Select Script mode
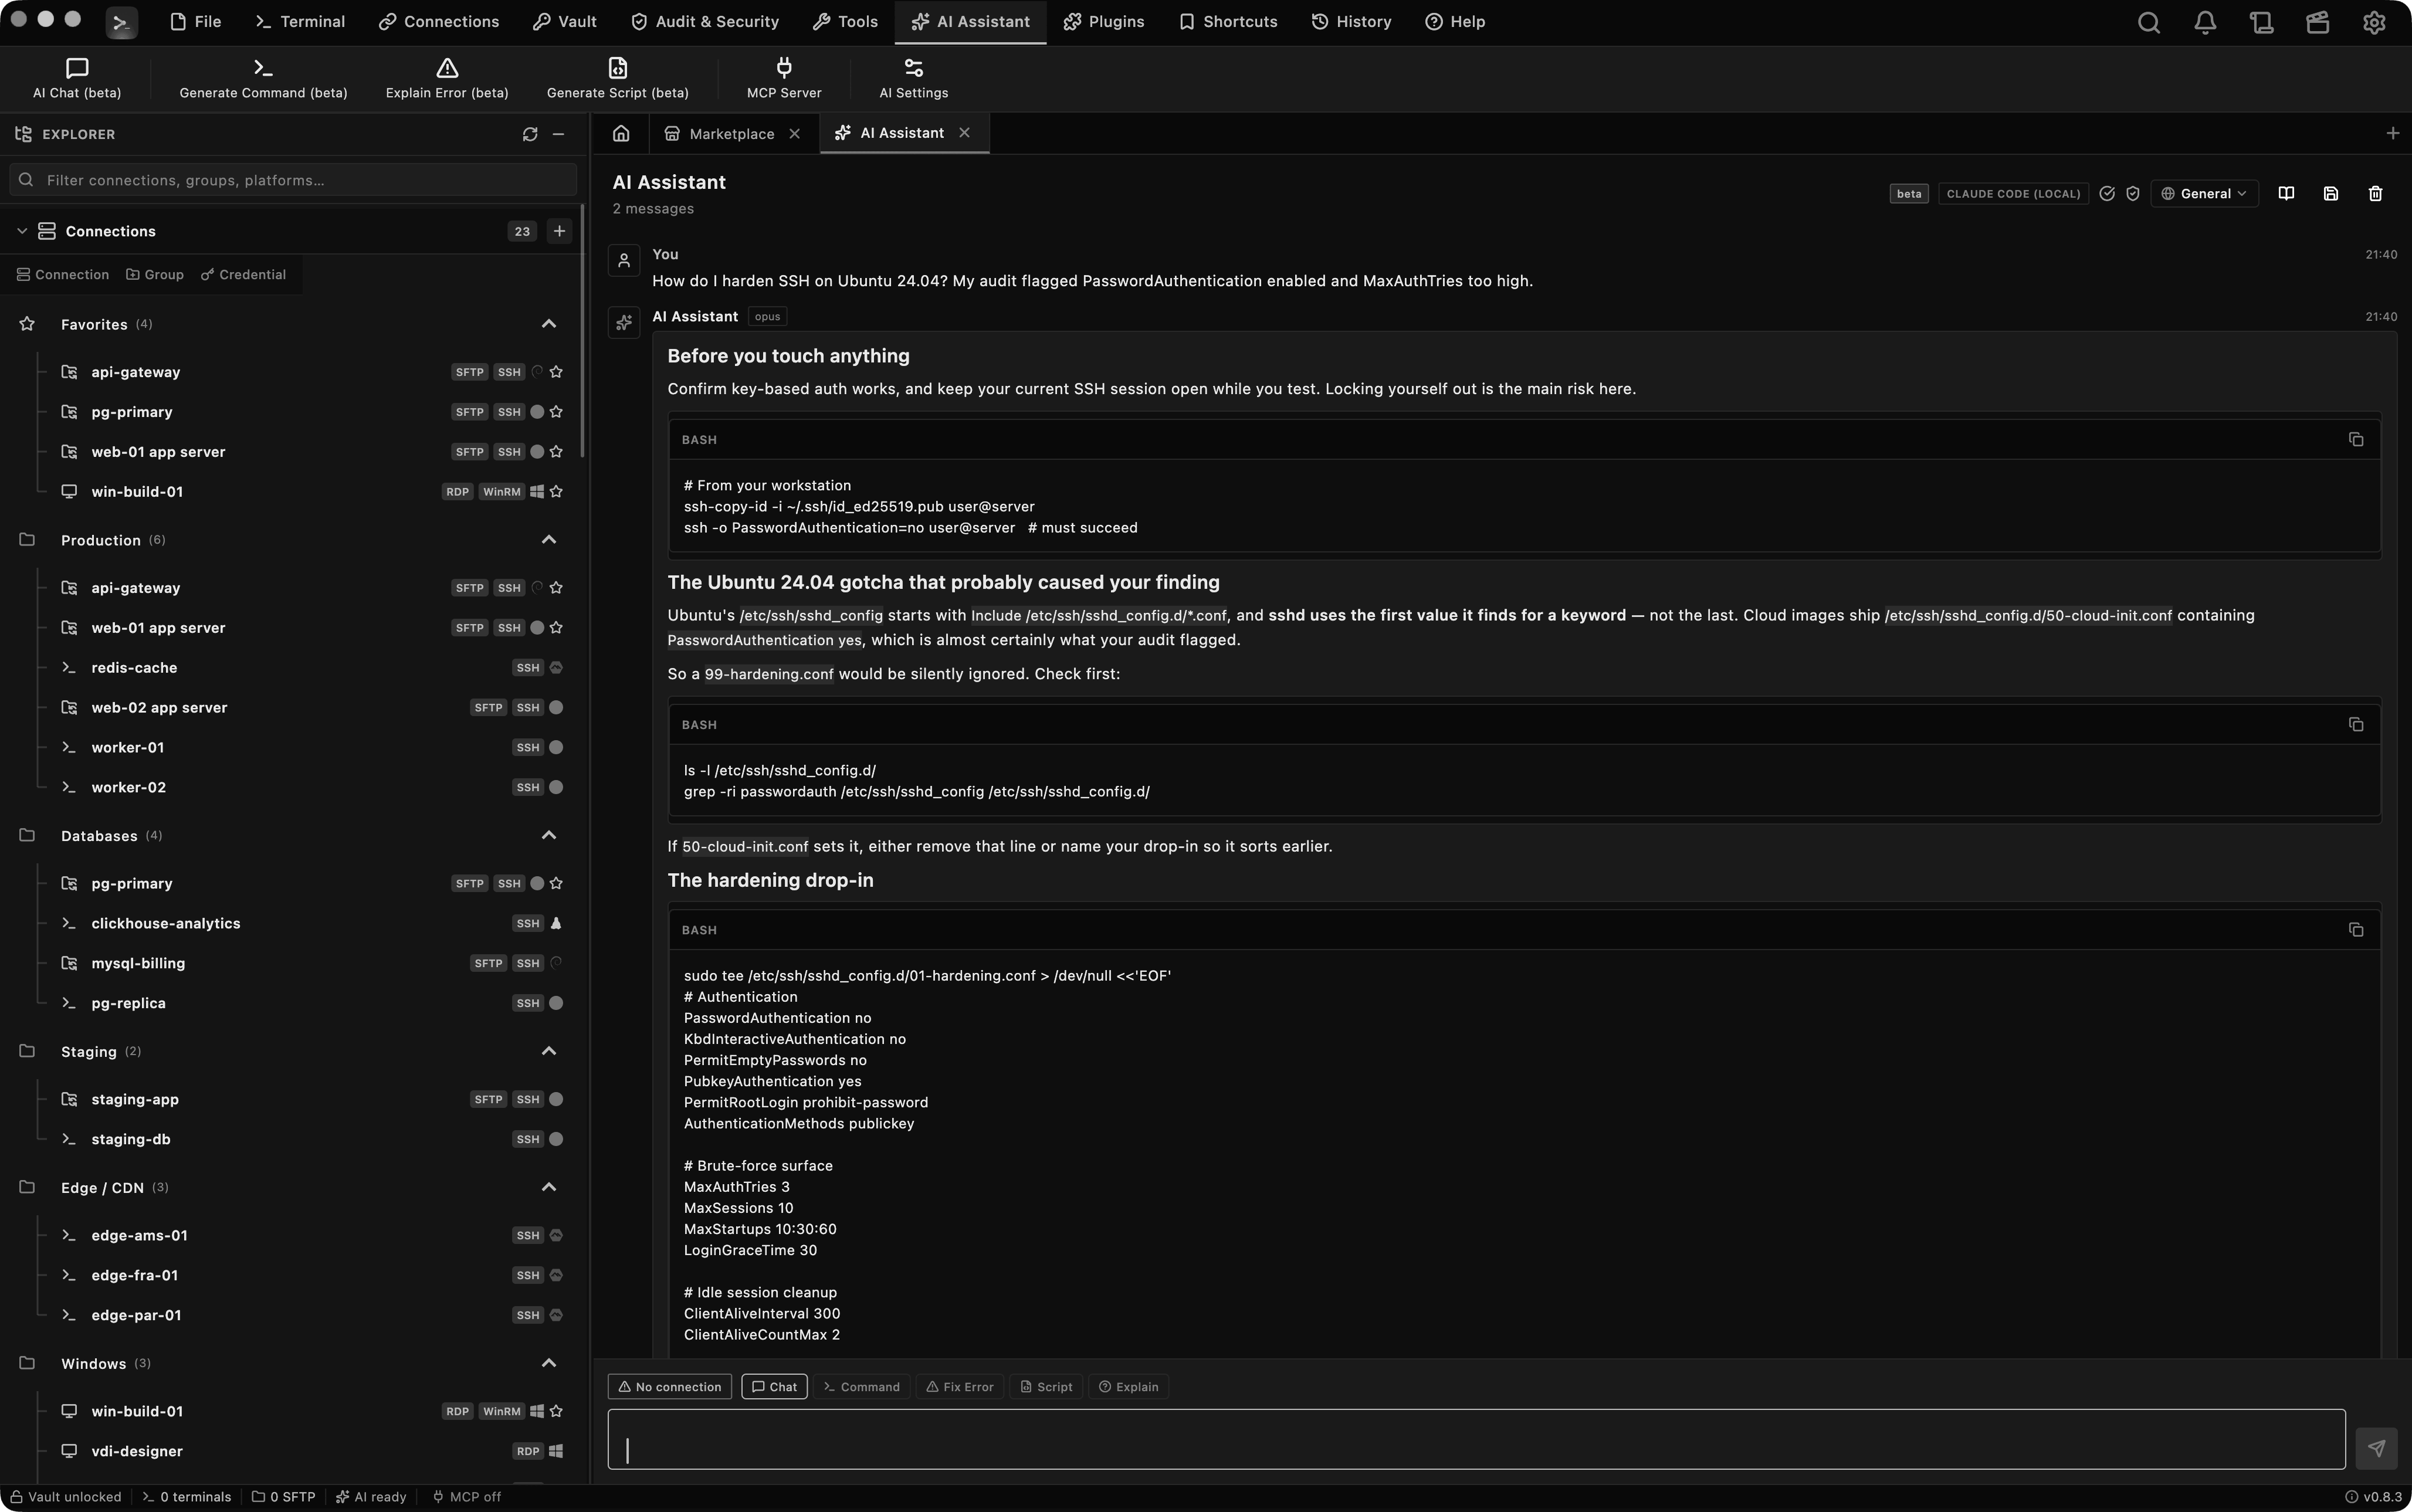Viewport: 2412px width, 1512px height. point(1046,1387)
